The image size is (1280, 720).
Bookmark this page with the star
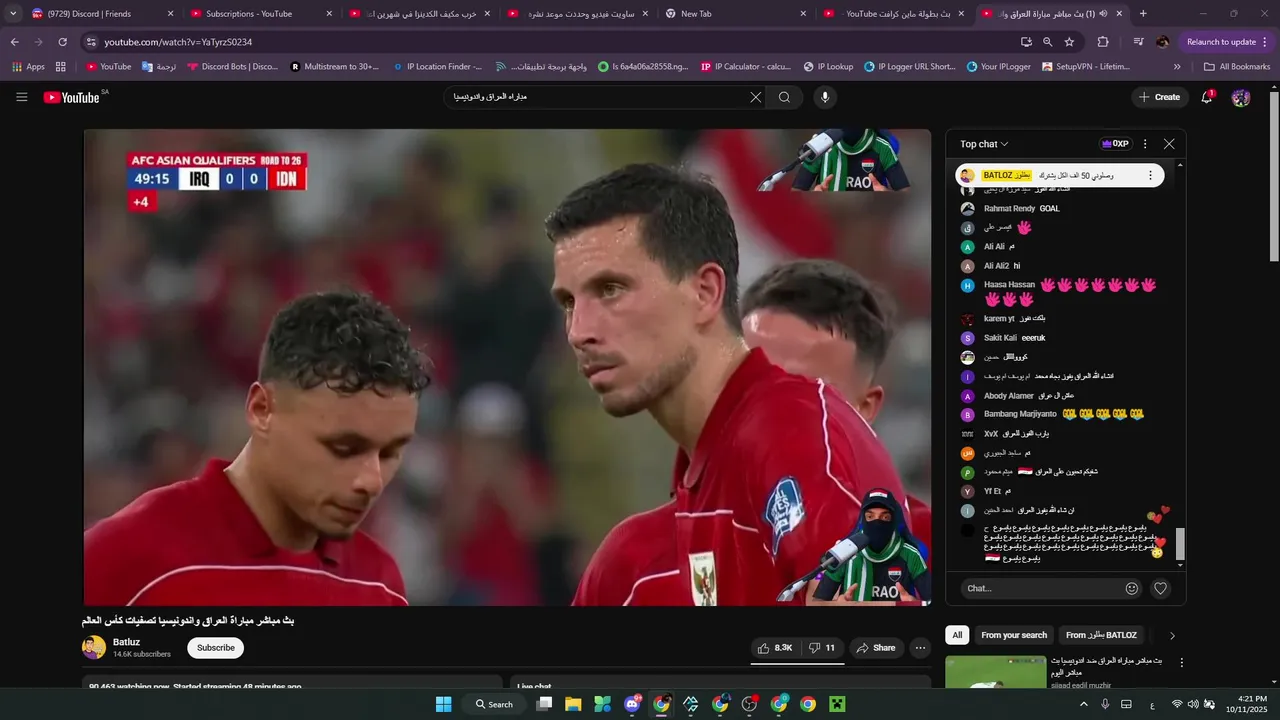point(1069,42)
